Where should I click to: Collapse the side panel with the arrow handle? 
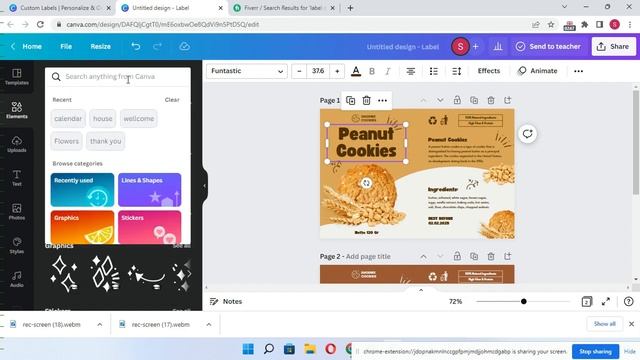[204, 186]
